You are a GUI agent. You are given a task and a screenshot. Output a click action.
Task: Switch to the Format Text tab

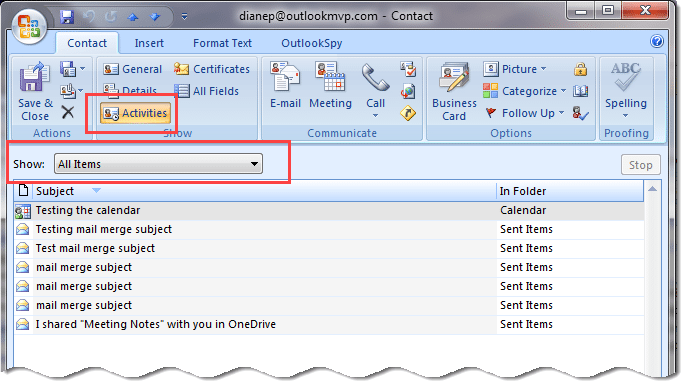pos(222,43)
